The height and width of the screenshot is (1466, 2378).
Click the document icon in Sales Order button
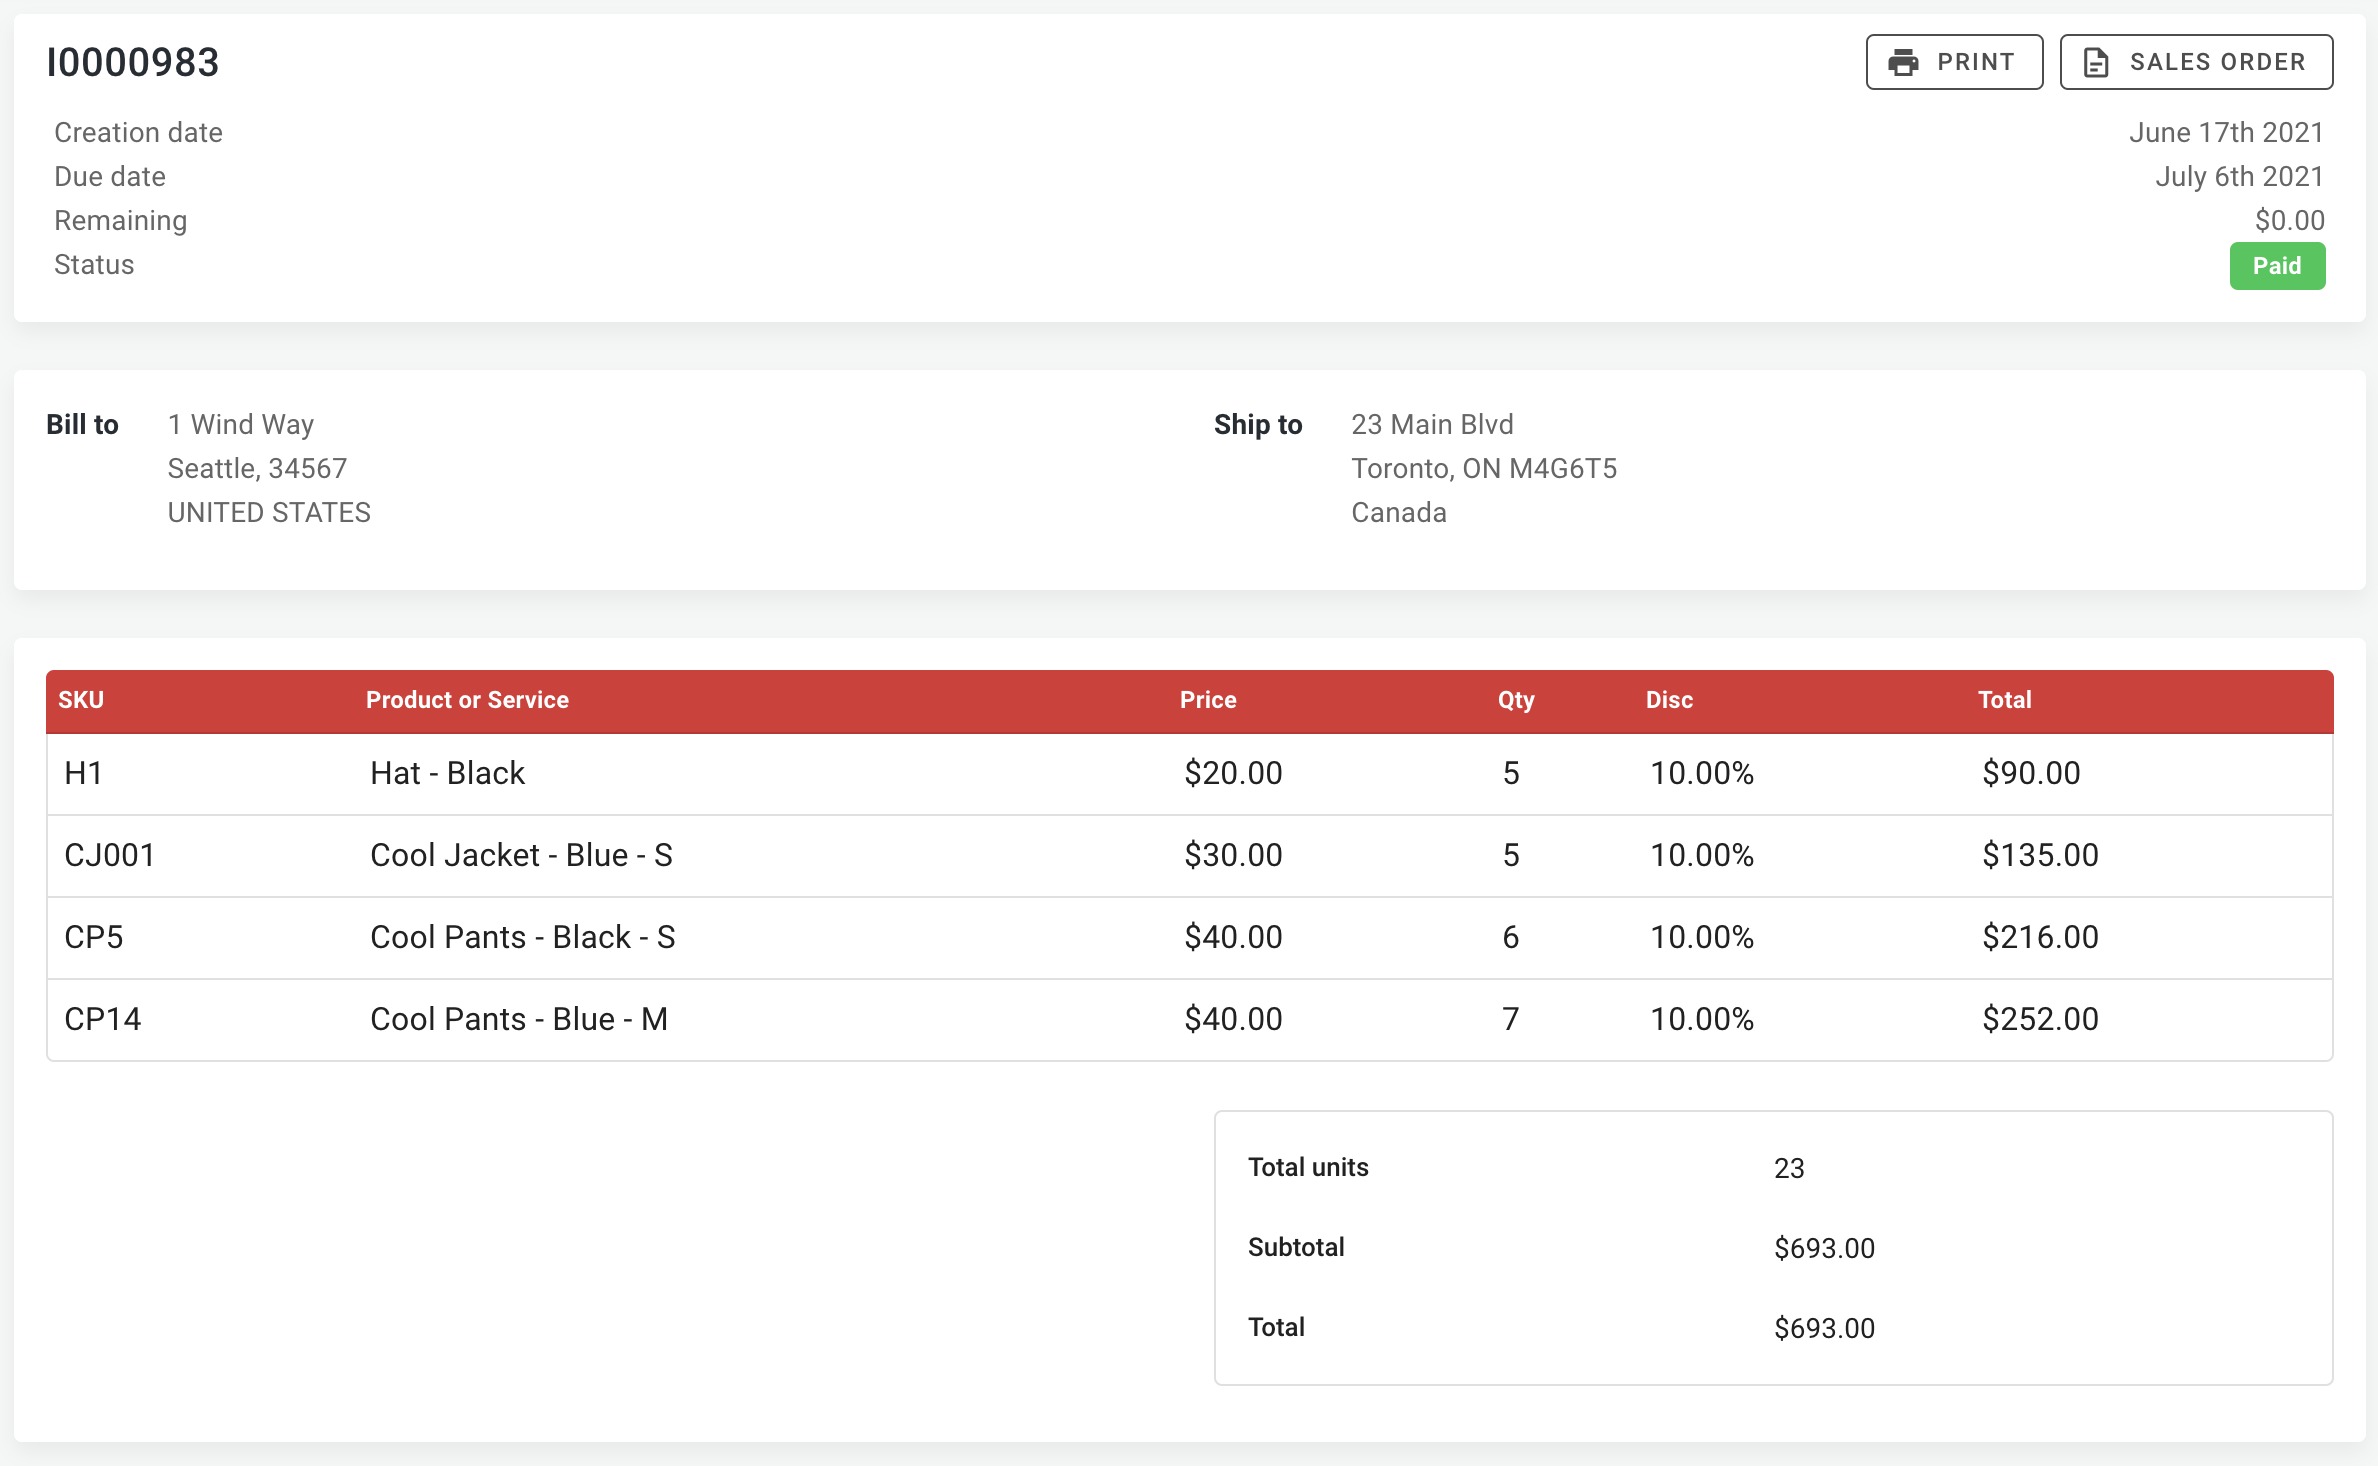[x=2096, y=62]
